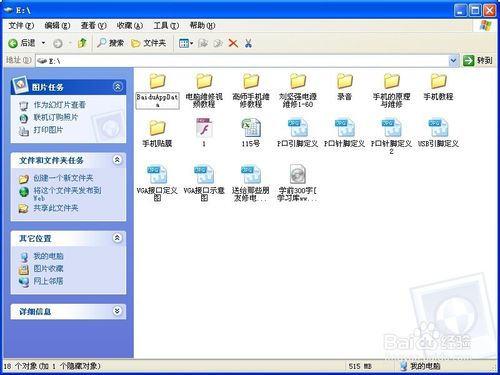Open the 文件(F) menu
This screenshot has width=500, height=375.
(21, 26)
